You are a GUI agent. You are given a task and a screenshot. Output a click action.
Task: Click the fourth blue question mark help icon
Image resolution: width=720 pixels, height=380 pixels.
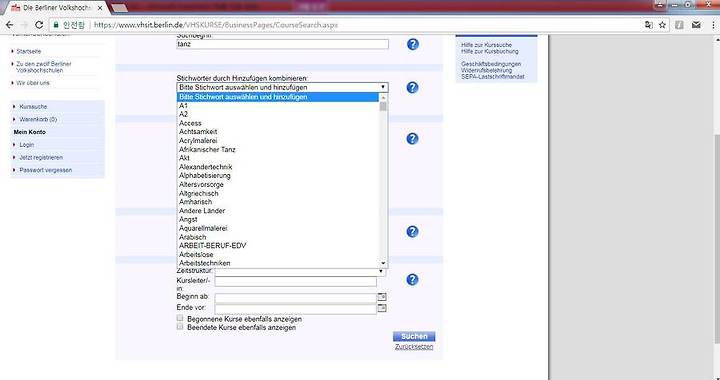click(x=412, y=232)
